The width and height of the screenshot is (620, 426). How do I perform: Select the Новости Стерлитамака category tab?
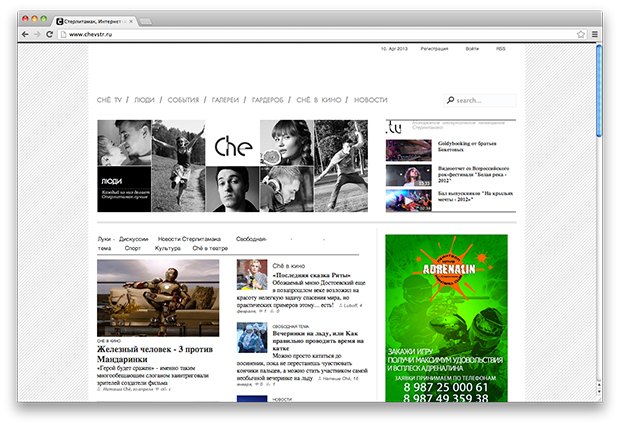tap(190, 240)
